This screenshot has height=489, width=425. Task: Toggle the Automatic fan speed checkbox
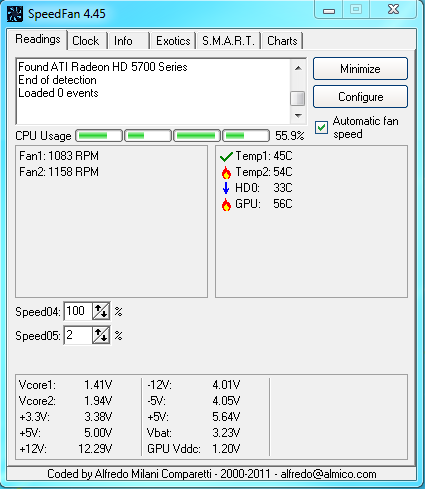click(322, 128)
